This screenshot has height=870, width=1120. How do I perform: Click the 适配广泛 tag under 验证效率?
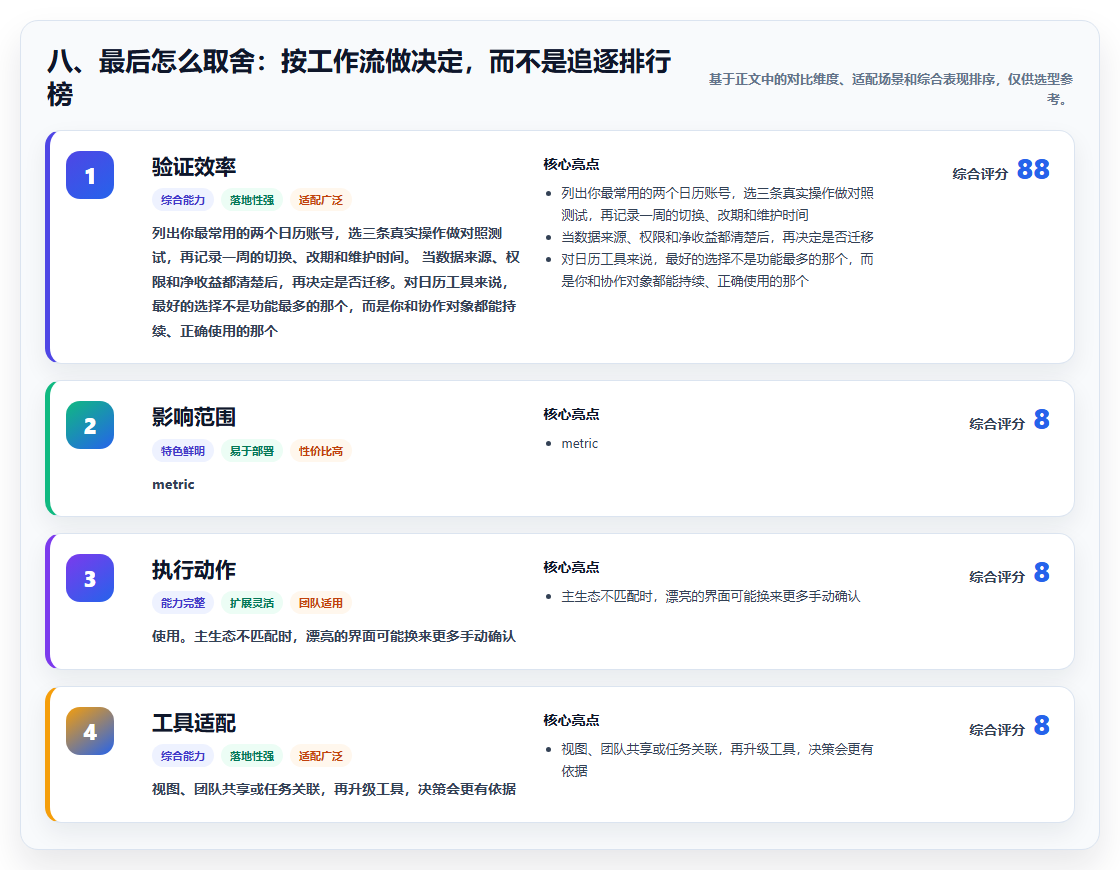tap(321, 200)
